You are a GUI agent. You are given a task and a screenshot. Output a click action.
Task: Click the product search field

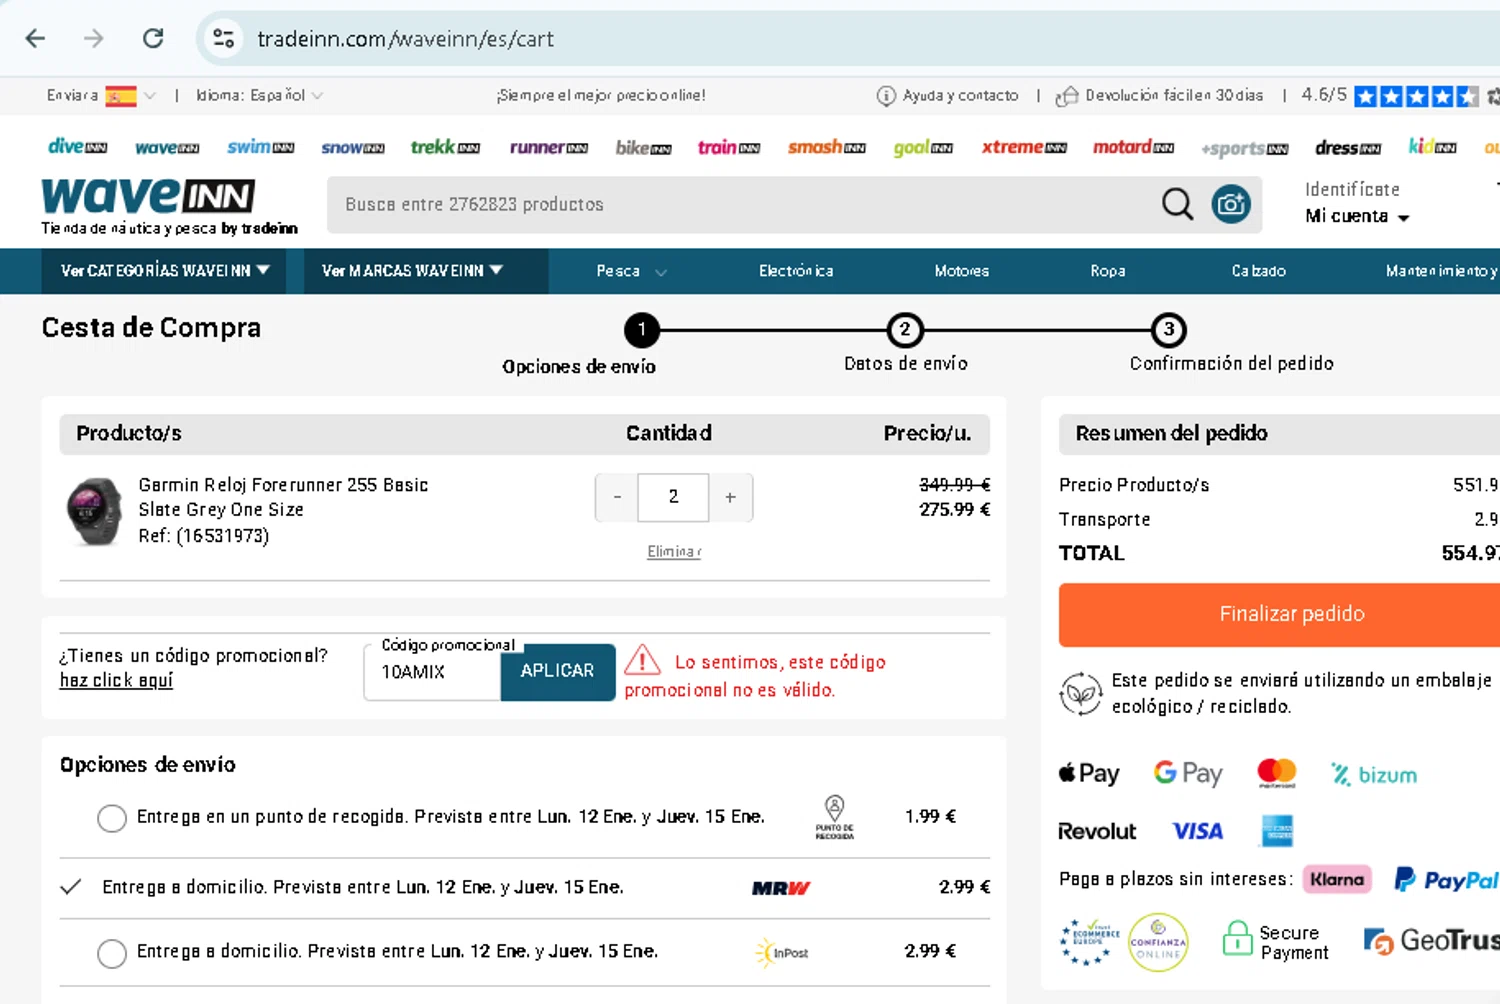pos(740,204)
